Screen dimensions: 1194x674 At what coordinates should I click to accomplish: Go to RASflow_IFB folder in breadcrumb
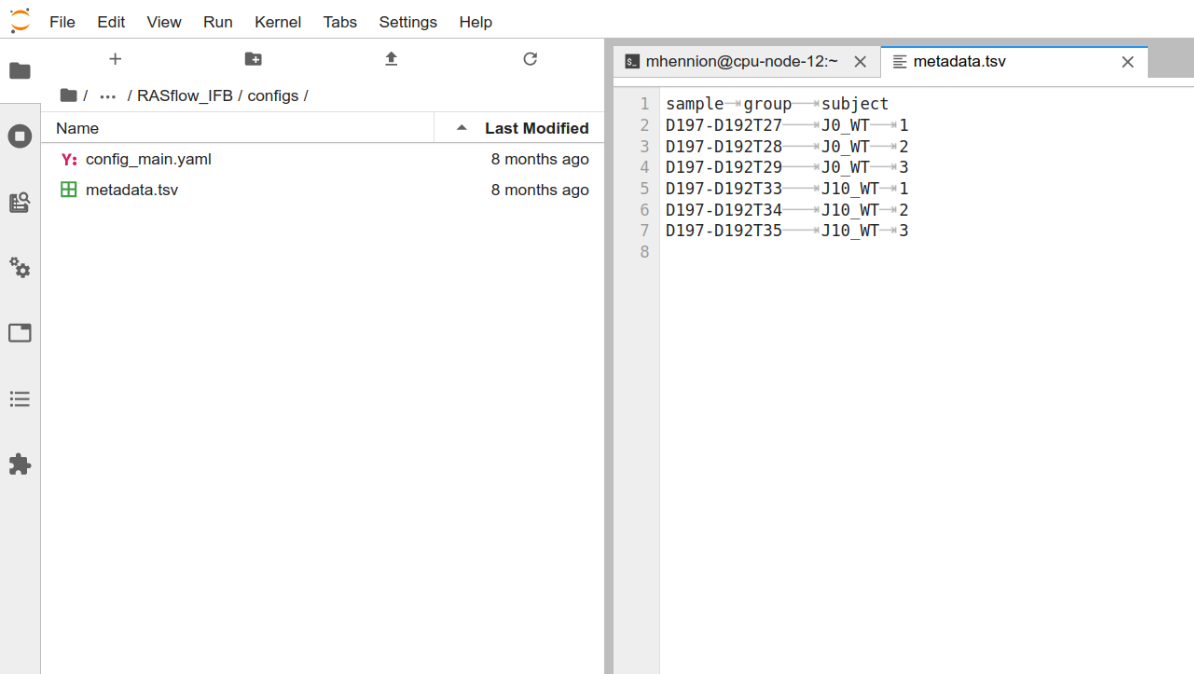tap(185, 96)
